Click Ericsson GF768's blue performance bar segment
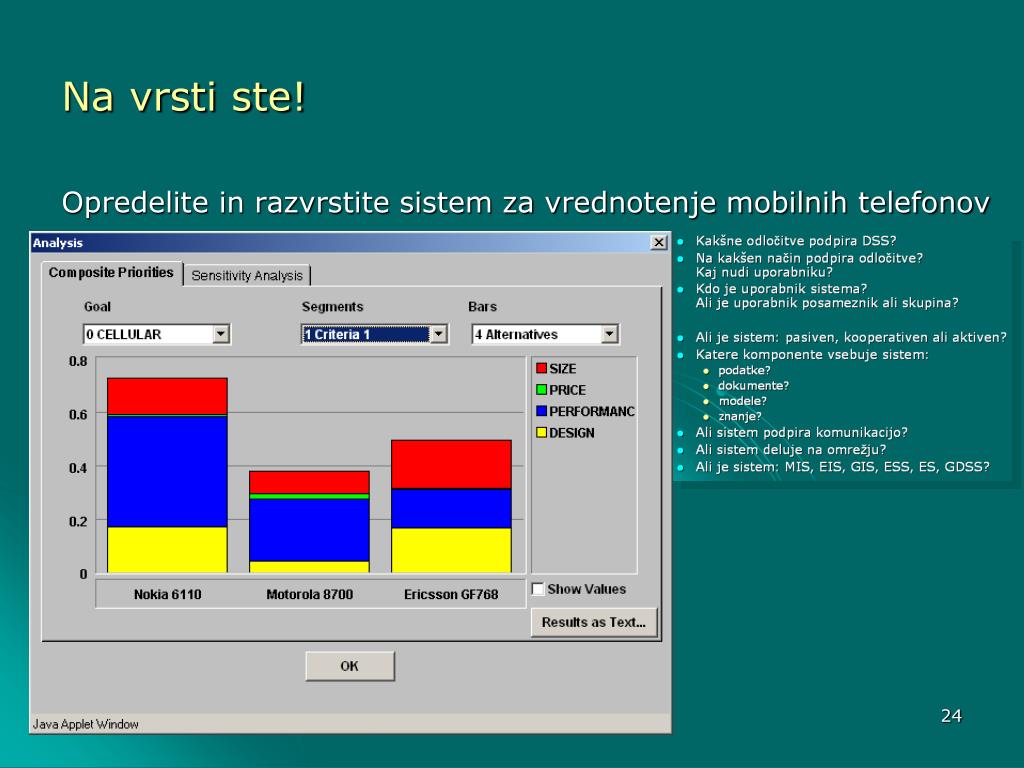Viewport: 1024px width, 768px height. (x=451, y=509)
